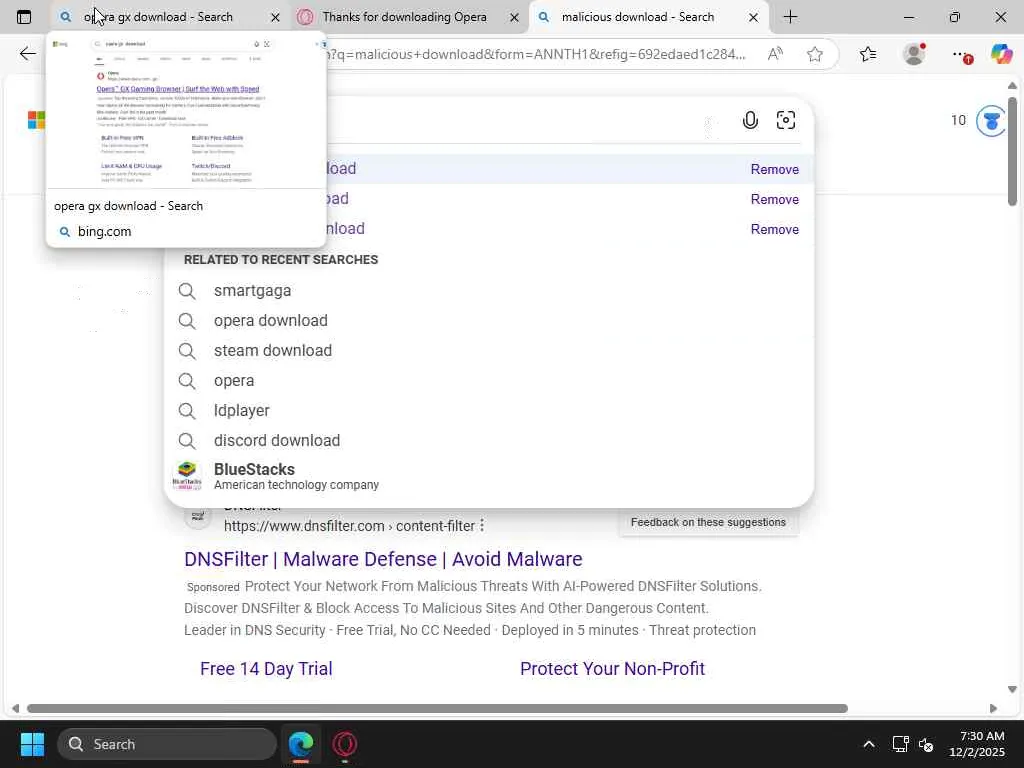
Task: Launch the Copilot sidebar icon
Action: pos(1001,54)
